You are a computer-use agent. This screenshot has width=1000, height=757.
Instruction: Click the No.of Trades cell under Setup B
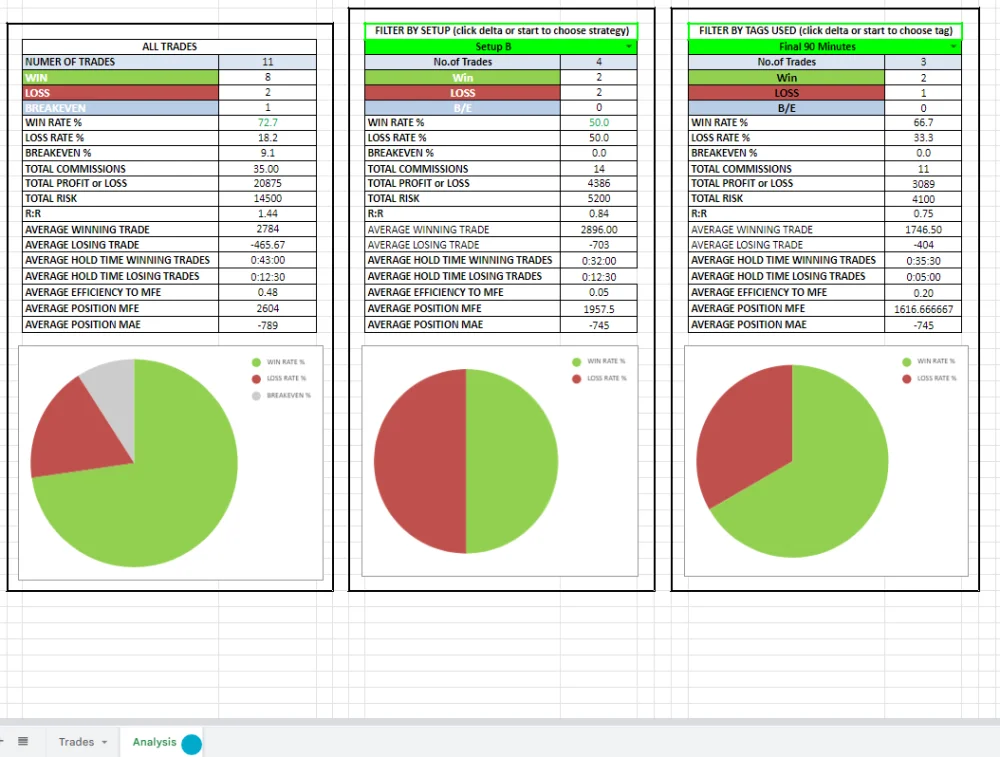pos(462,62)
